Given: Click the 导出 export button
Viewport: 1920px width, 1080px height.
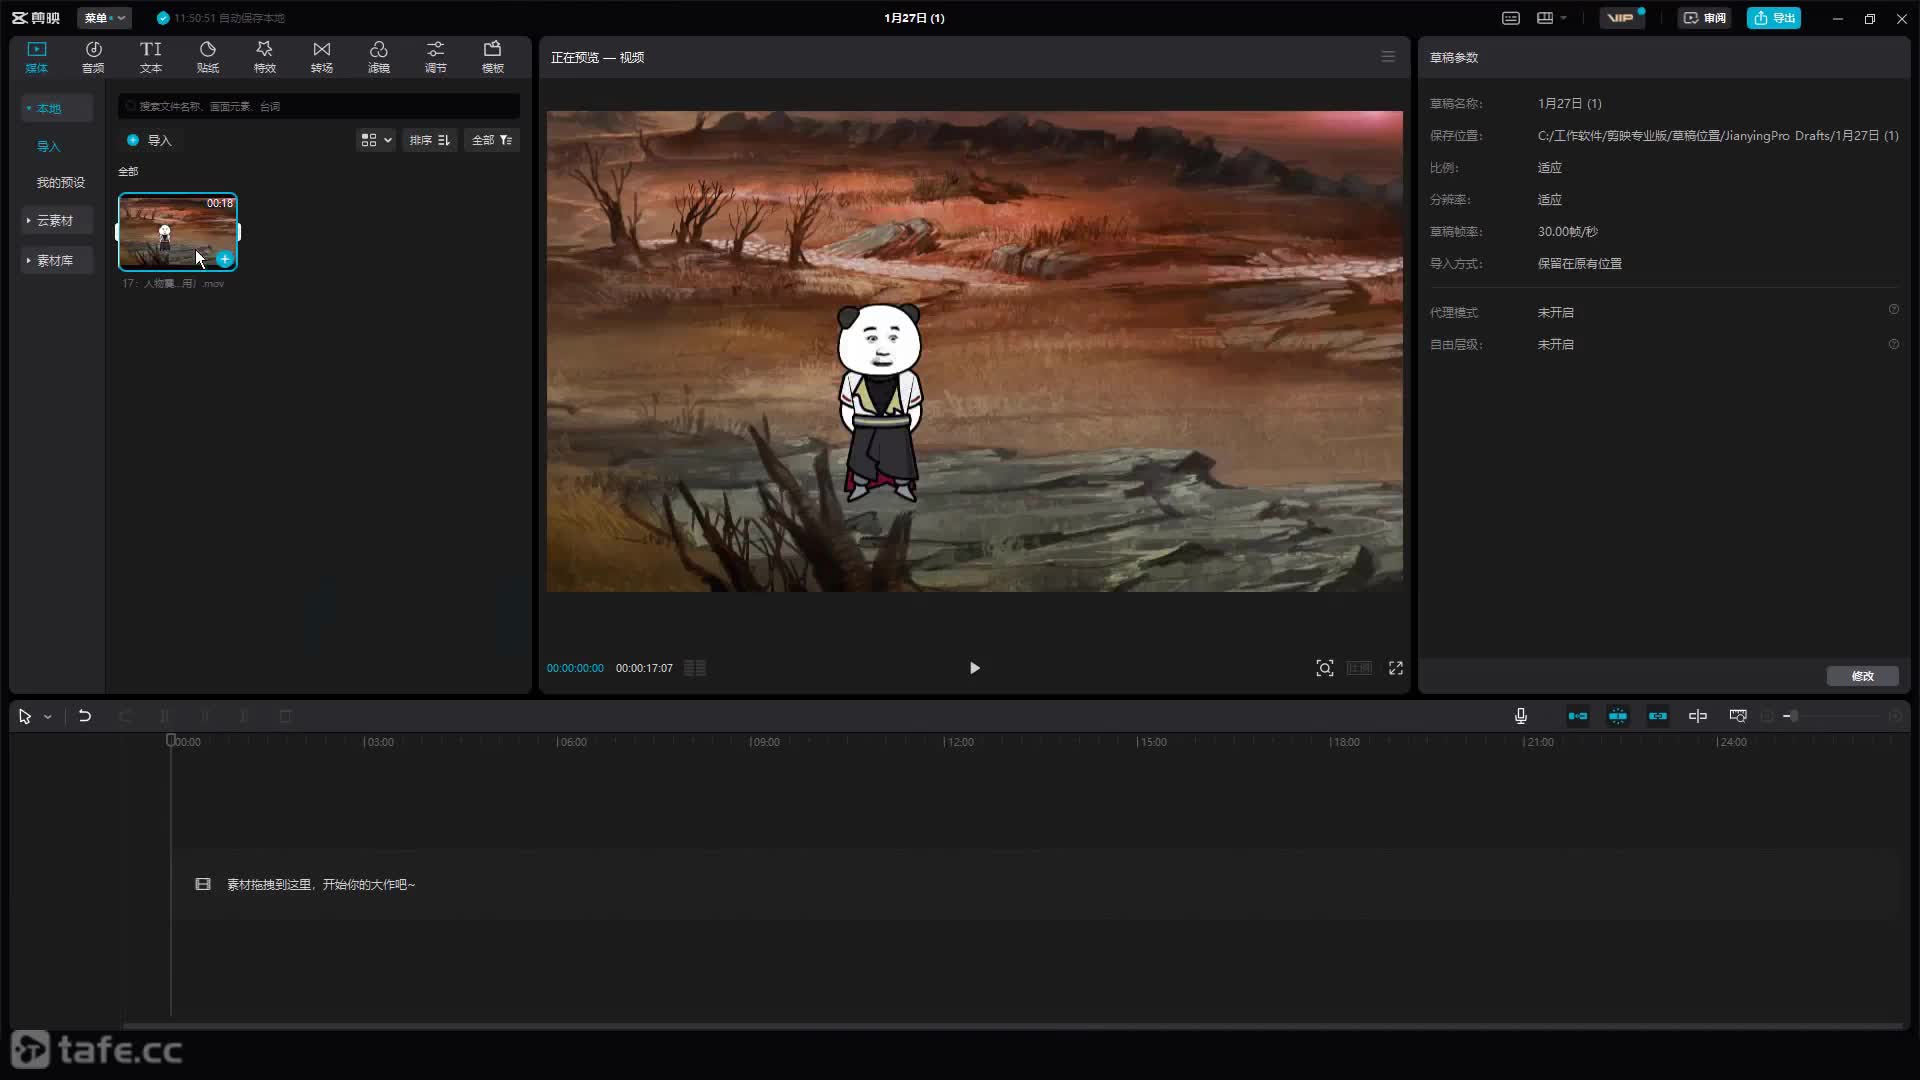Looking at the screenshot, I should [x=1774, y=18].
